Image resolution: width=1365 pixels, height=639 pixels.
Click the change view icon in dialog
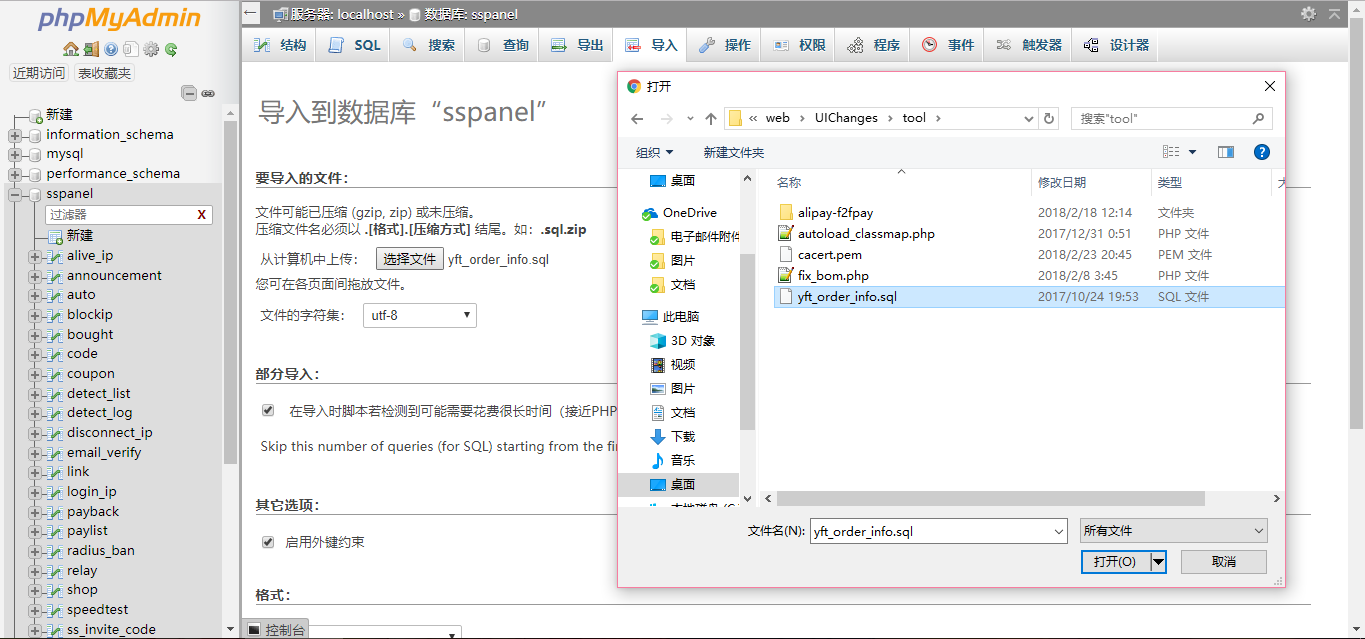tap(1171, 152)
